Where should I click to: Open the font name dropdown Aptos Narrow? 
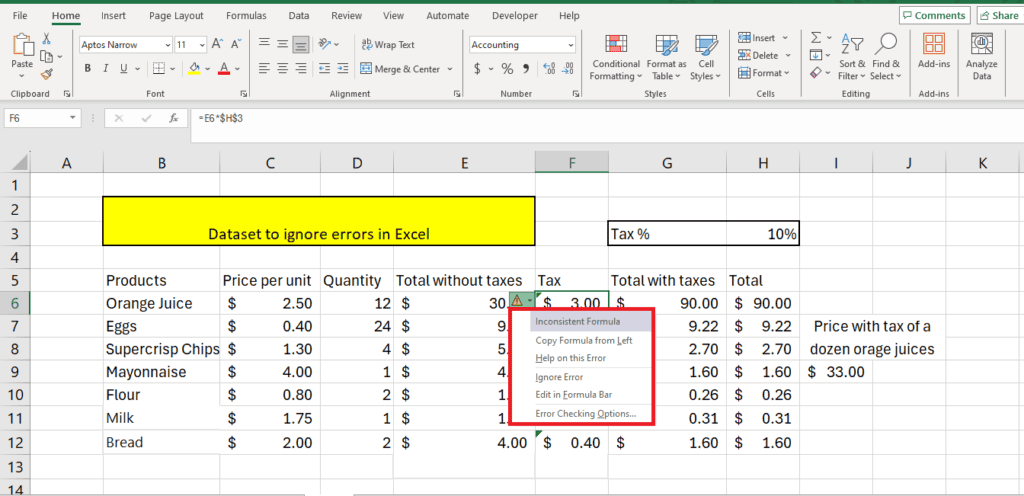tap(166, 45)
